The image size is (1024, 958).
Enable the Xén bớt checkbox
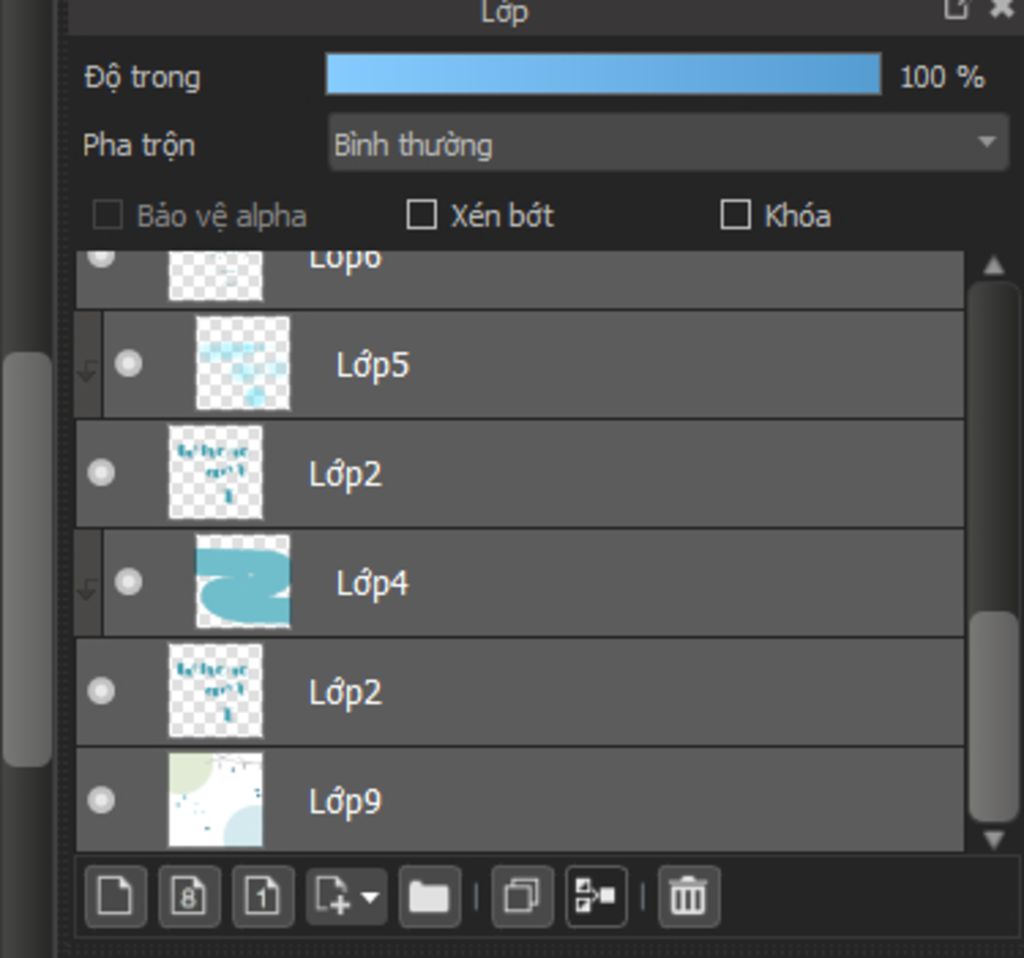[x=422, y=215]
